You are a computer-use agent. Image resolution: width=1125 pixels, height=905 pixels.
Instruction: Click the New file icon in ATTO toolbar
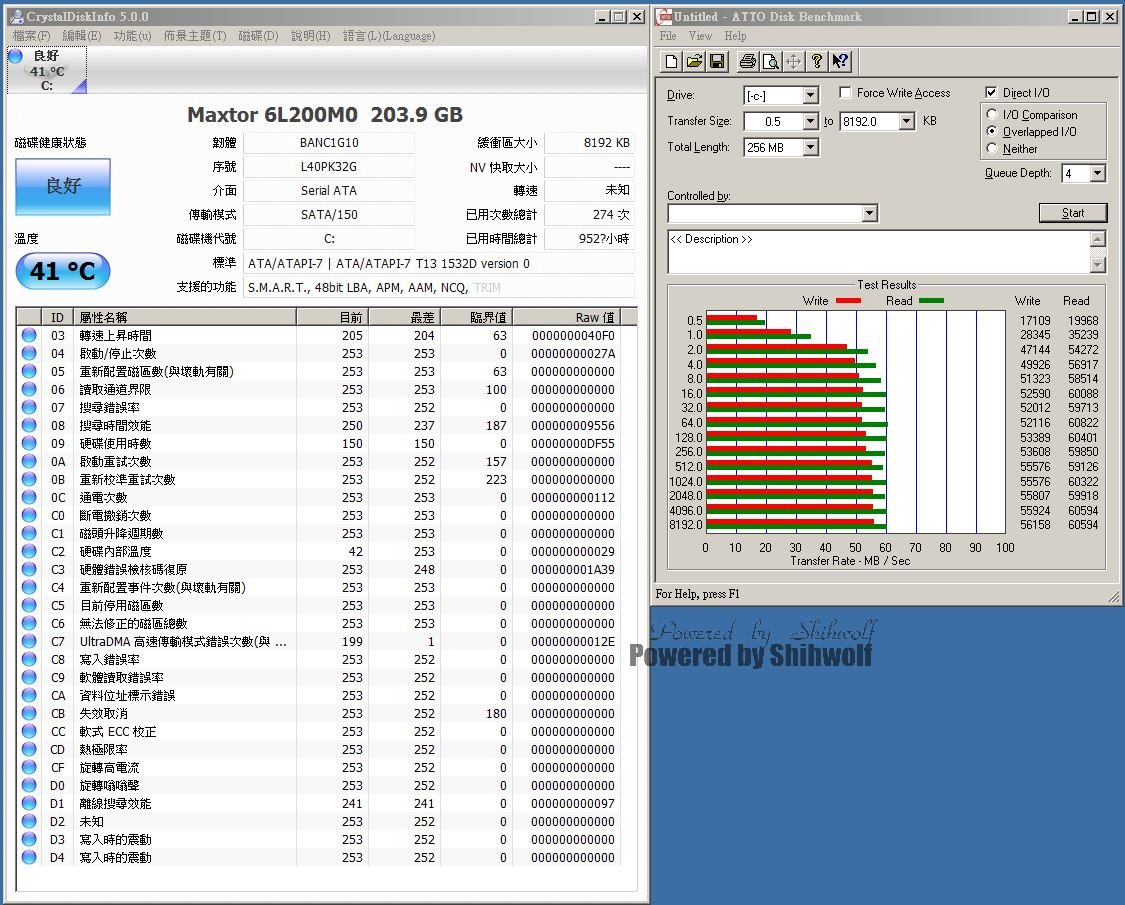(x=671, y=62)
